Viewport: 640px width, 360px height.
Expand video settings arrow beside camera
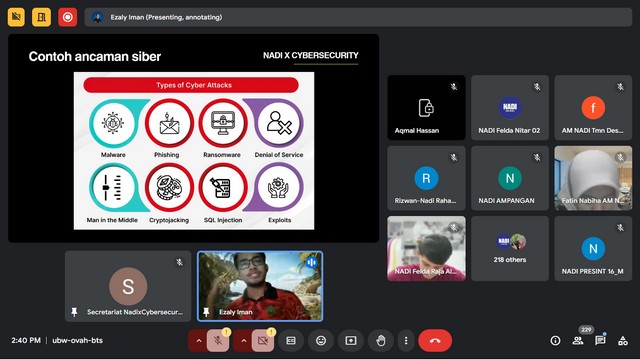pyautogui.click(x=244, y=340)
